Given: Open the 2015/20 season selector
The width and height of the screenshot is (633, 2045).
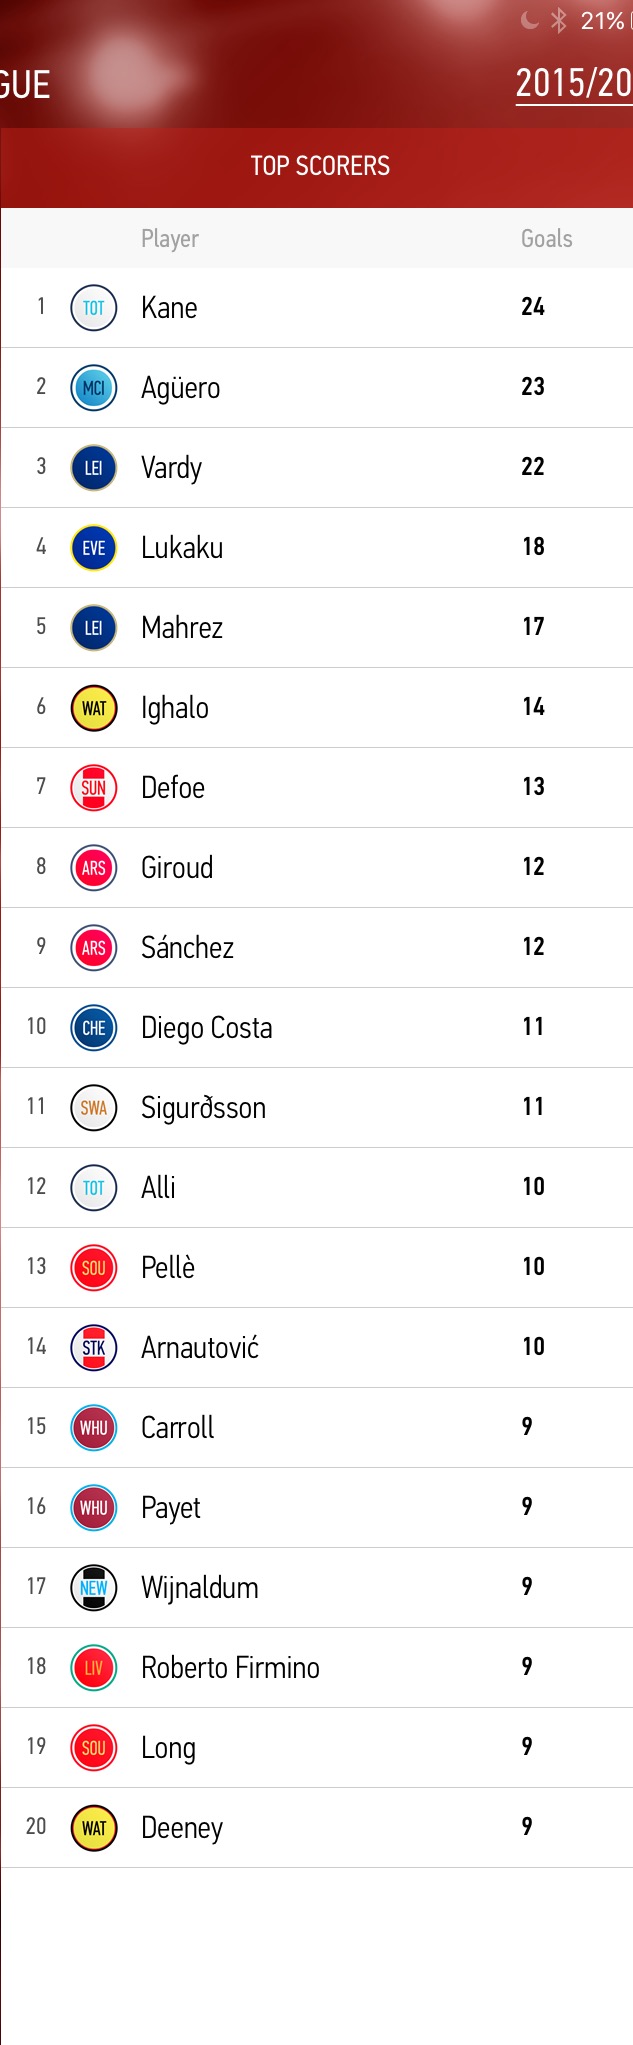Looking at the screenshot, I should tap(573, 84).
